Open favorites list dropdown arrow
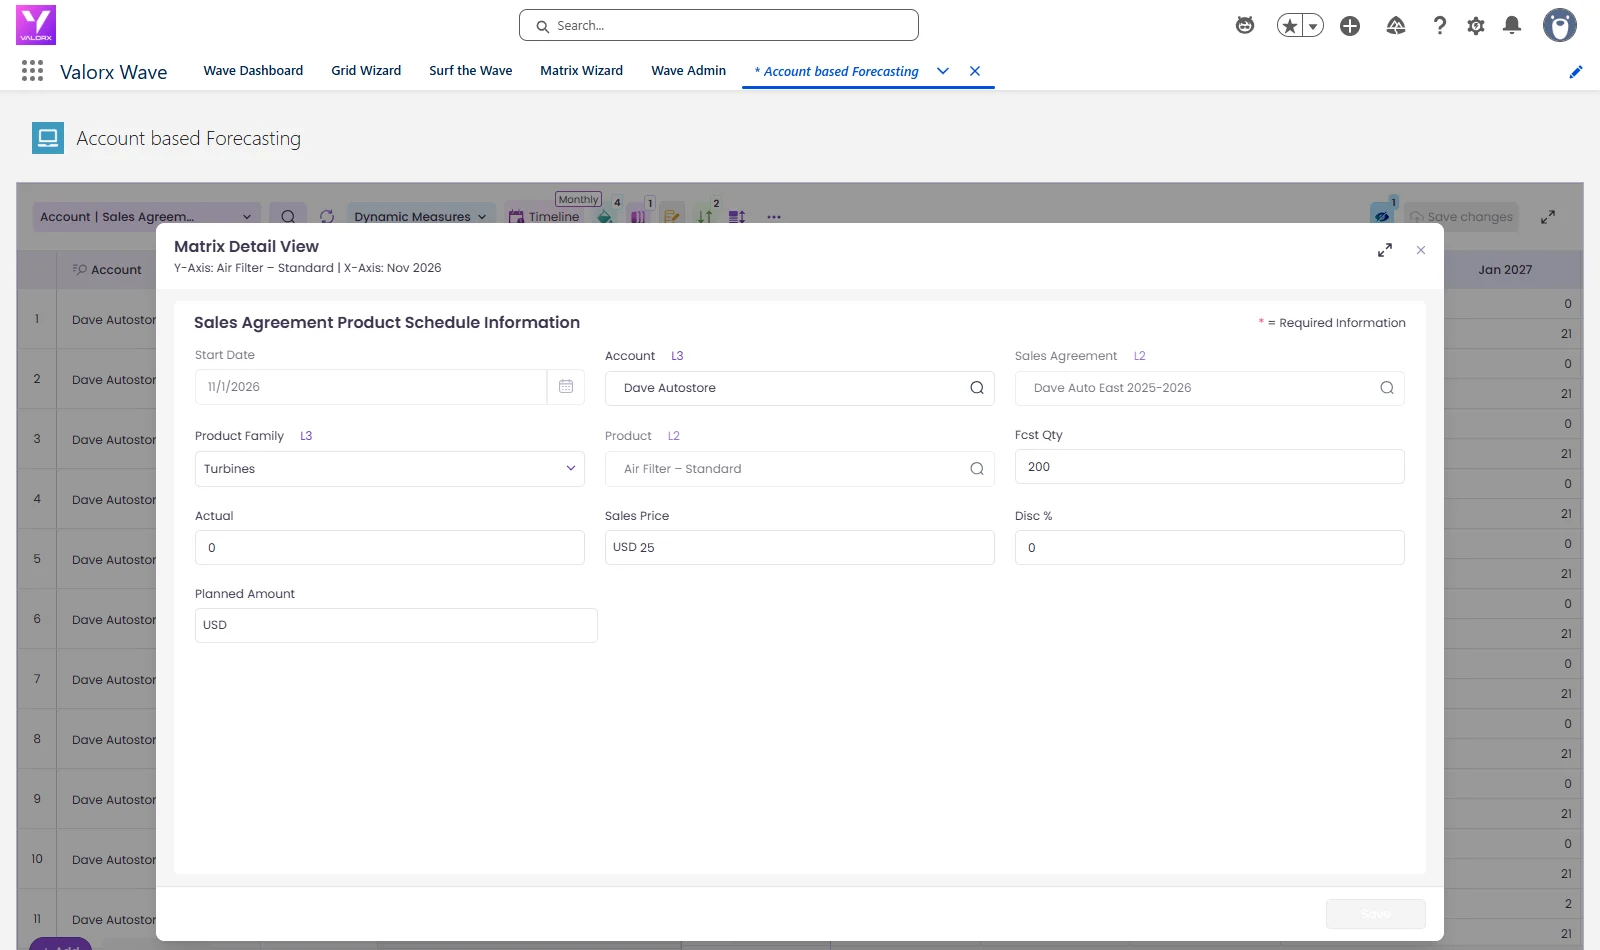This screenshot has width=1600, height=950. (1313, 26)
